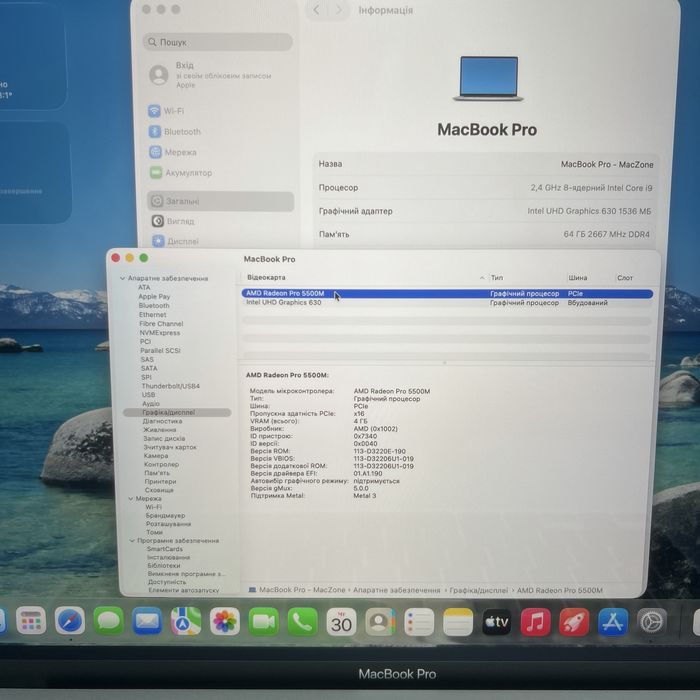This screenshot has width=700, height=700.
Task: Open Вигляд in Settings sidebar
Action: (173, 221)
